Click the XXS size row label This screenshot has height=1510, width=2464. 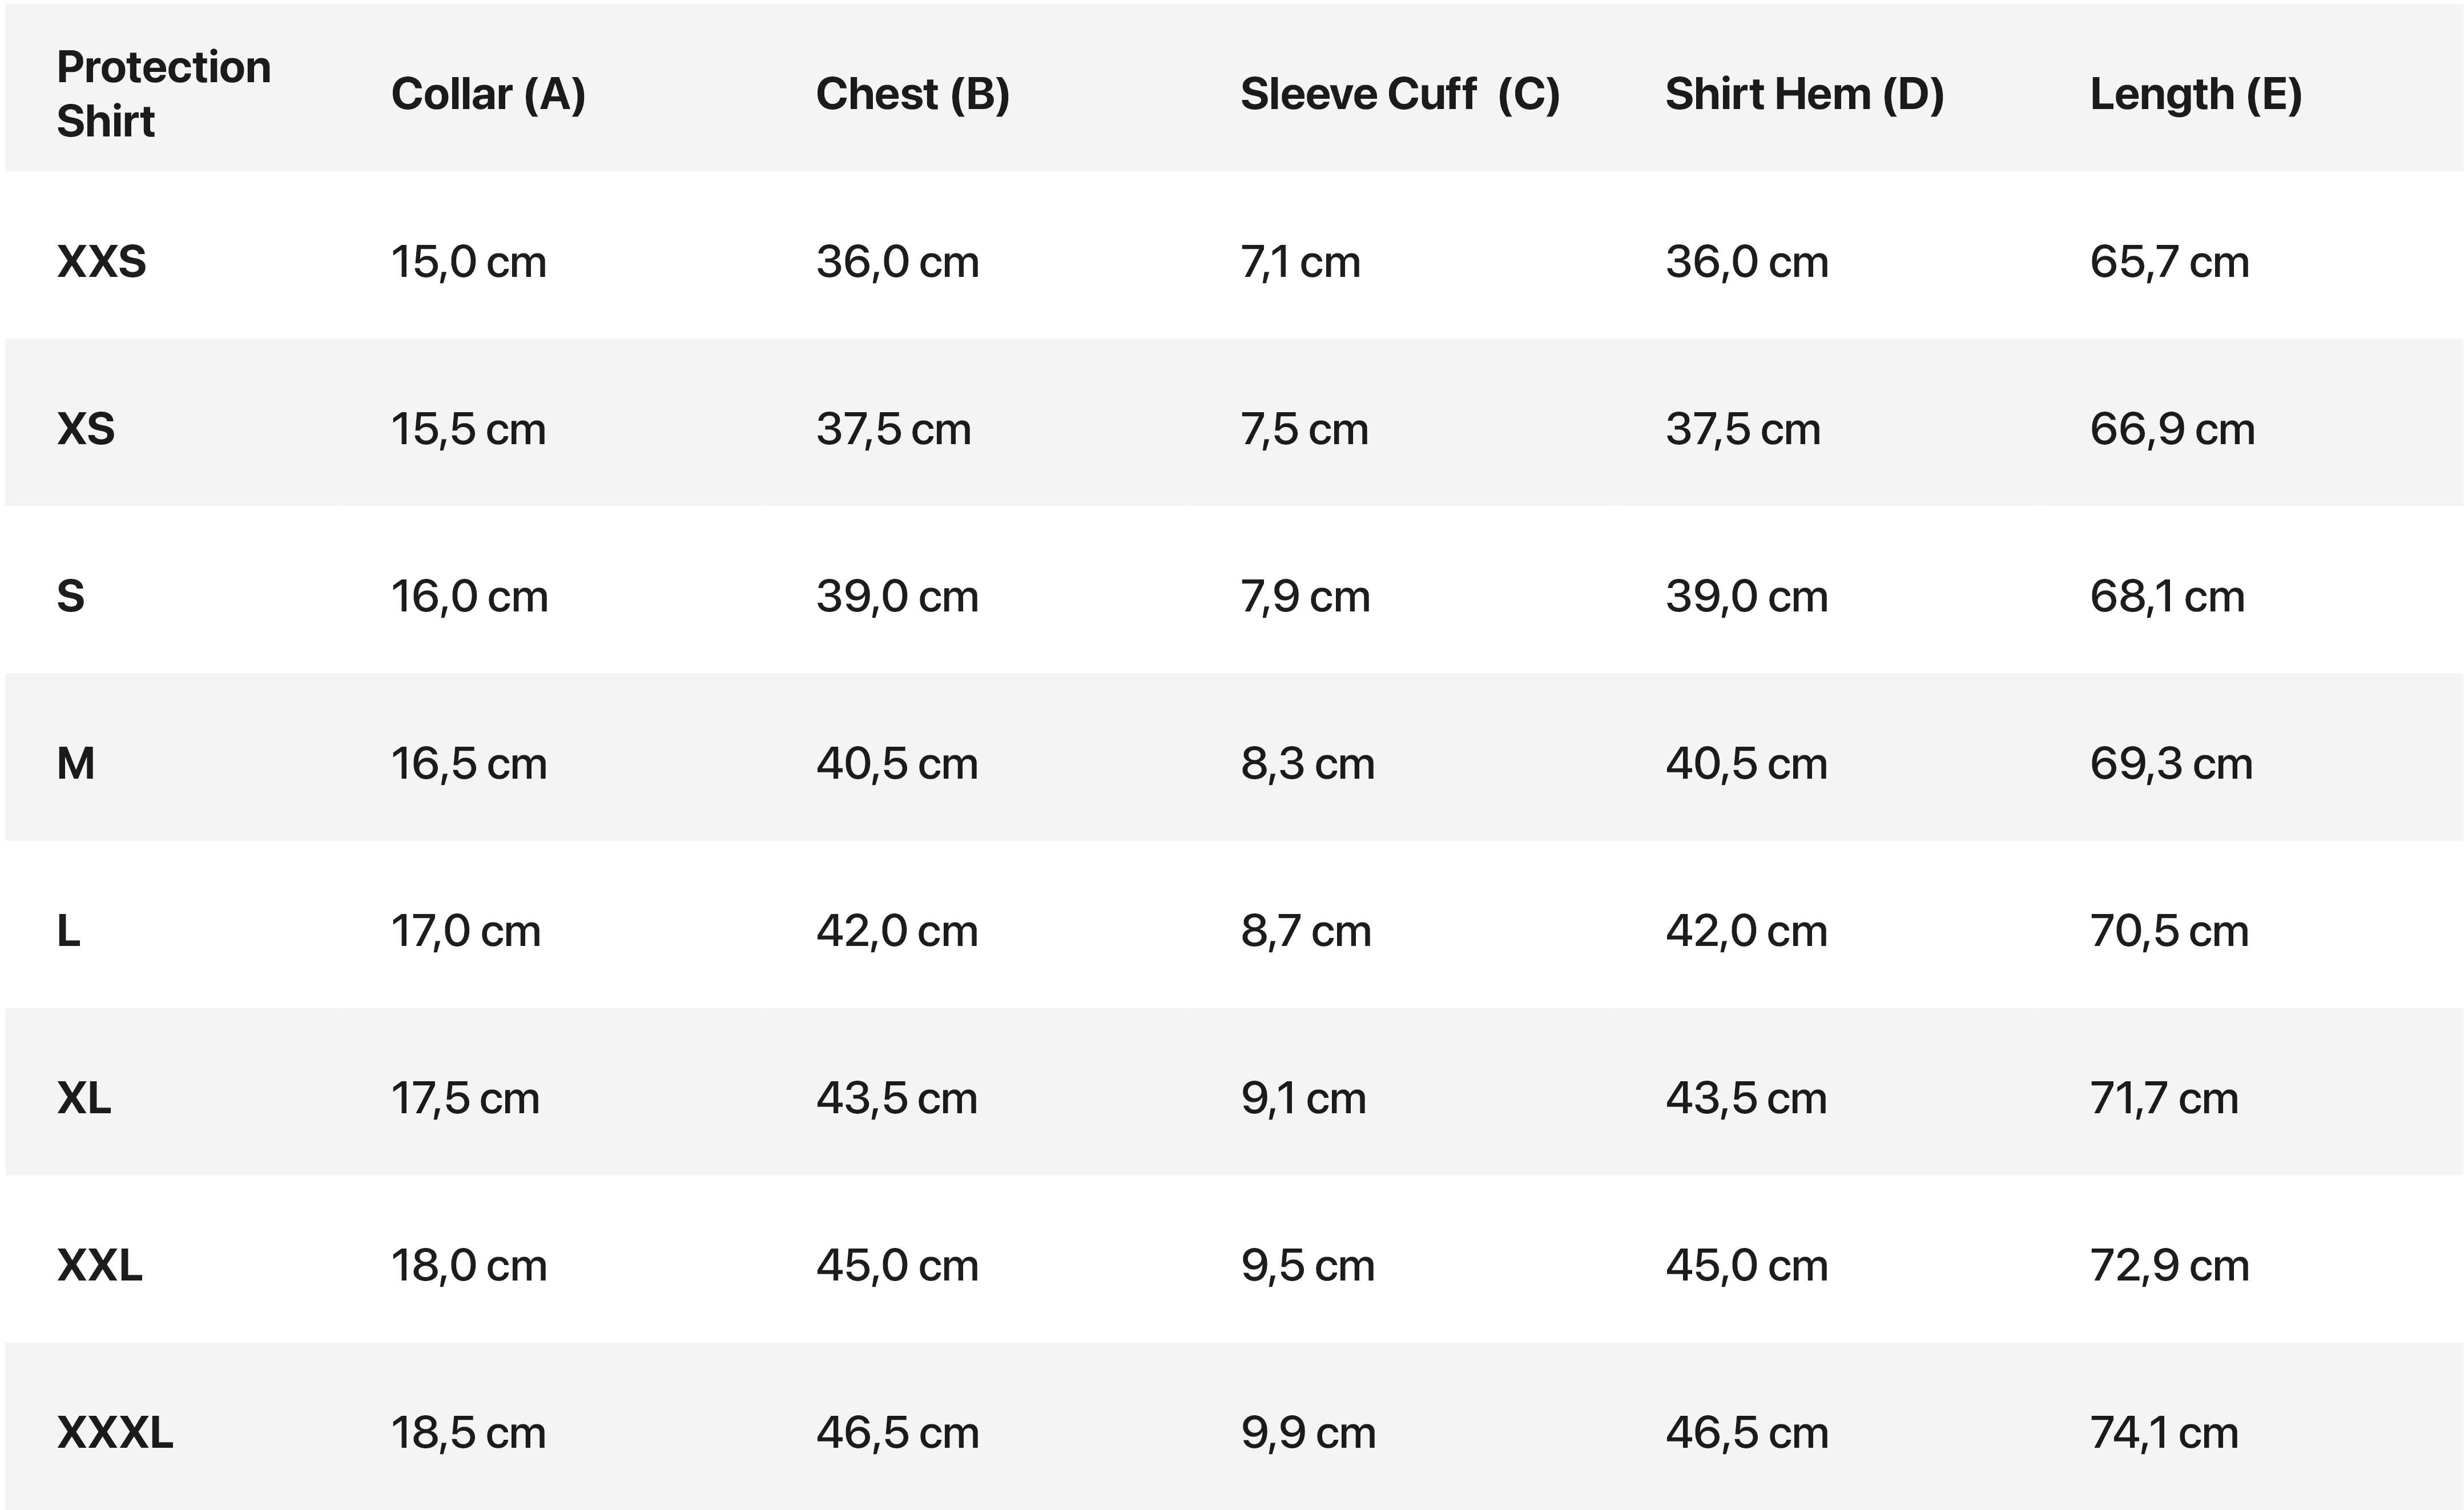click(x=102, y=262)
